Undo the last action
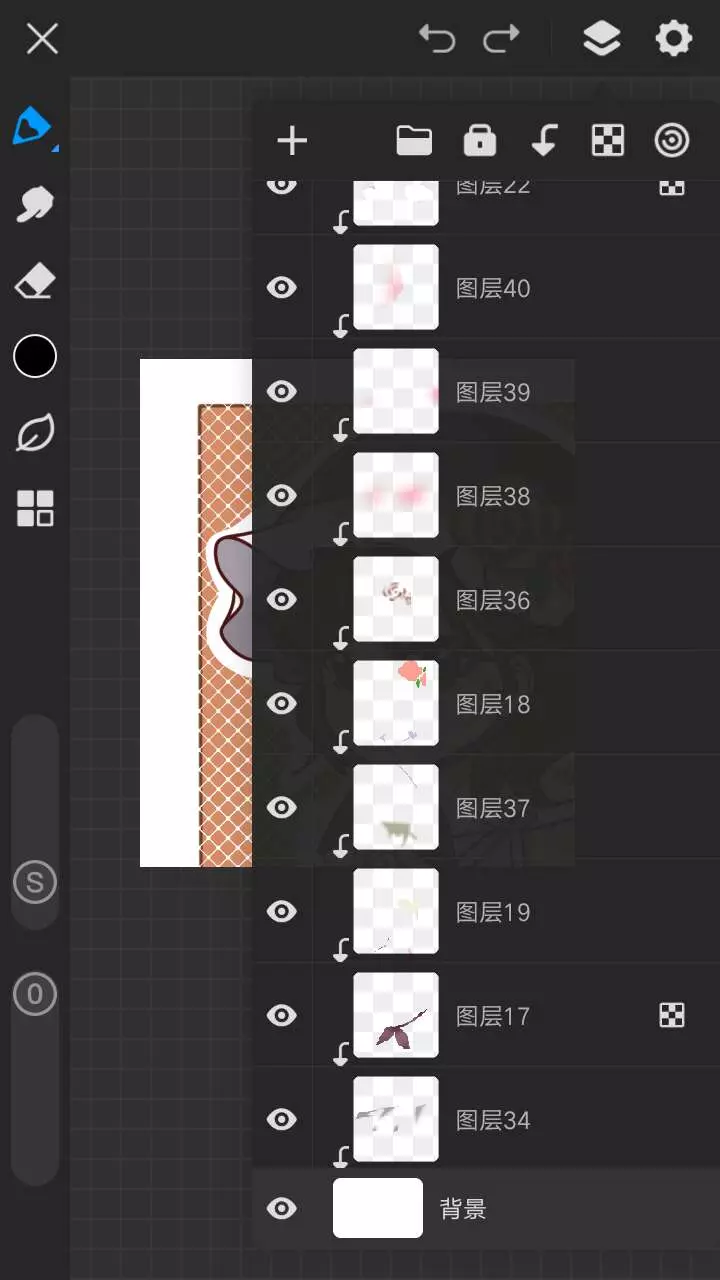 click(437, 39)
